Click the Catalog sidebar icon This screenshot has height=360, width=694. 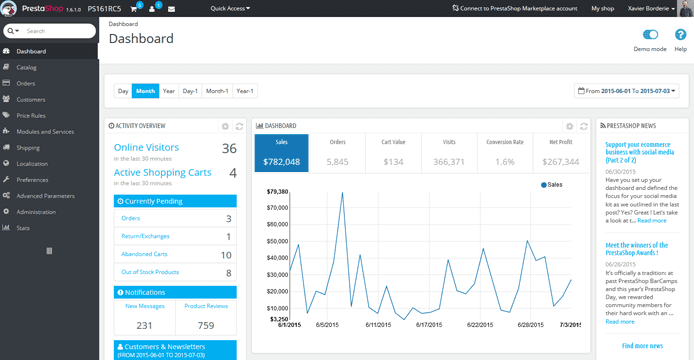6,67
